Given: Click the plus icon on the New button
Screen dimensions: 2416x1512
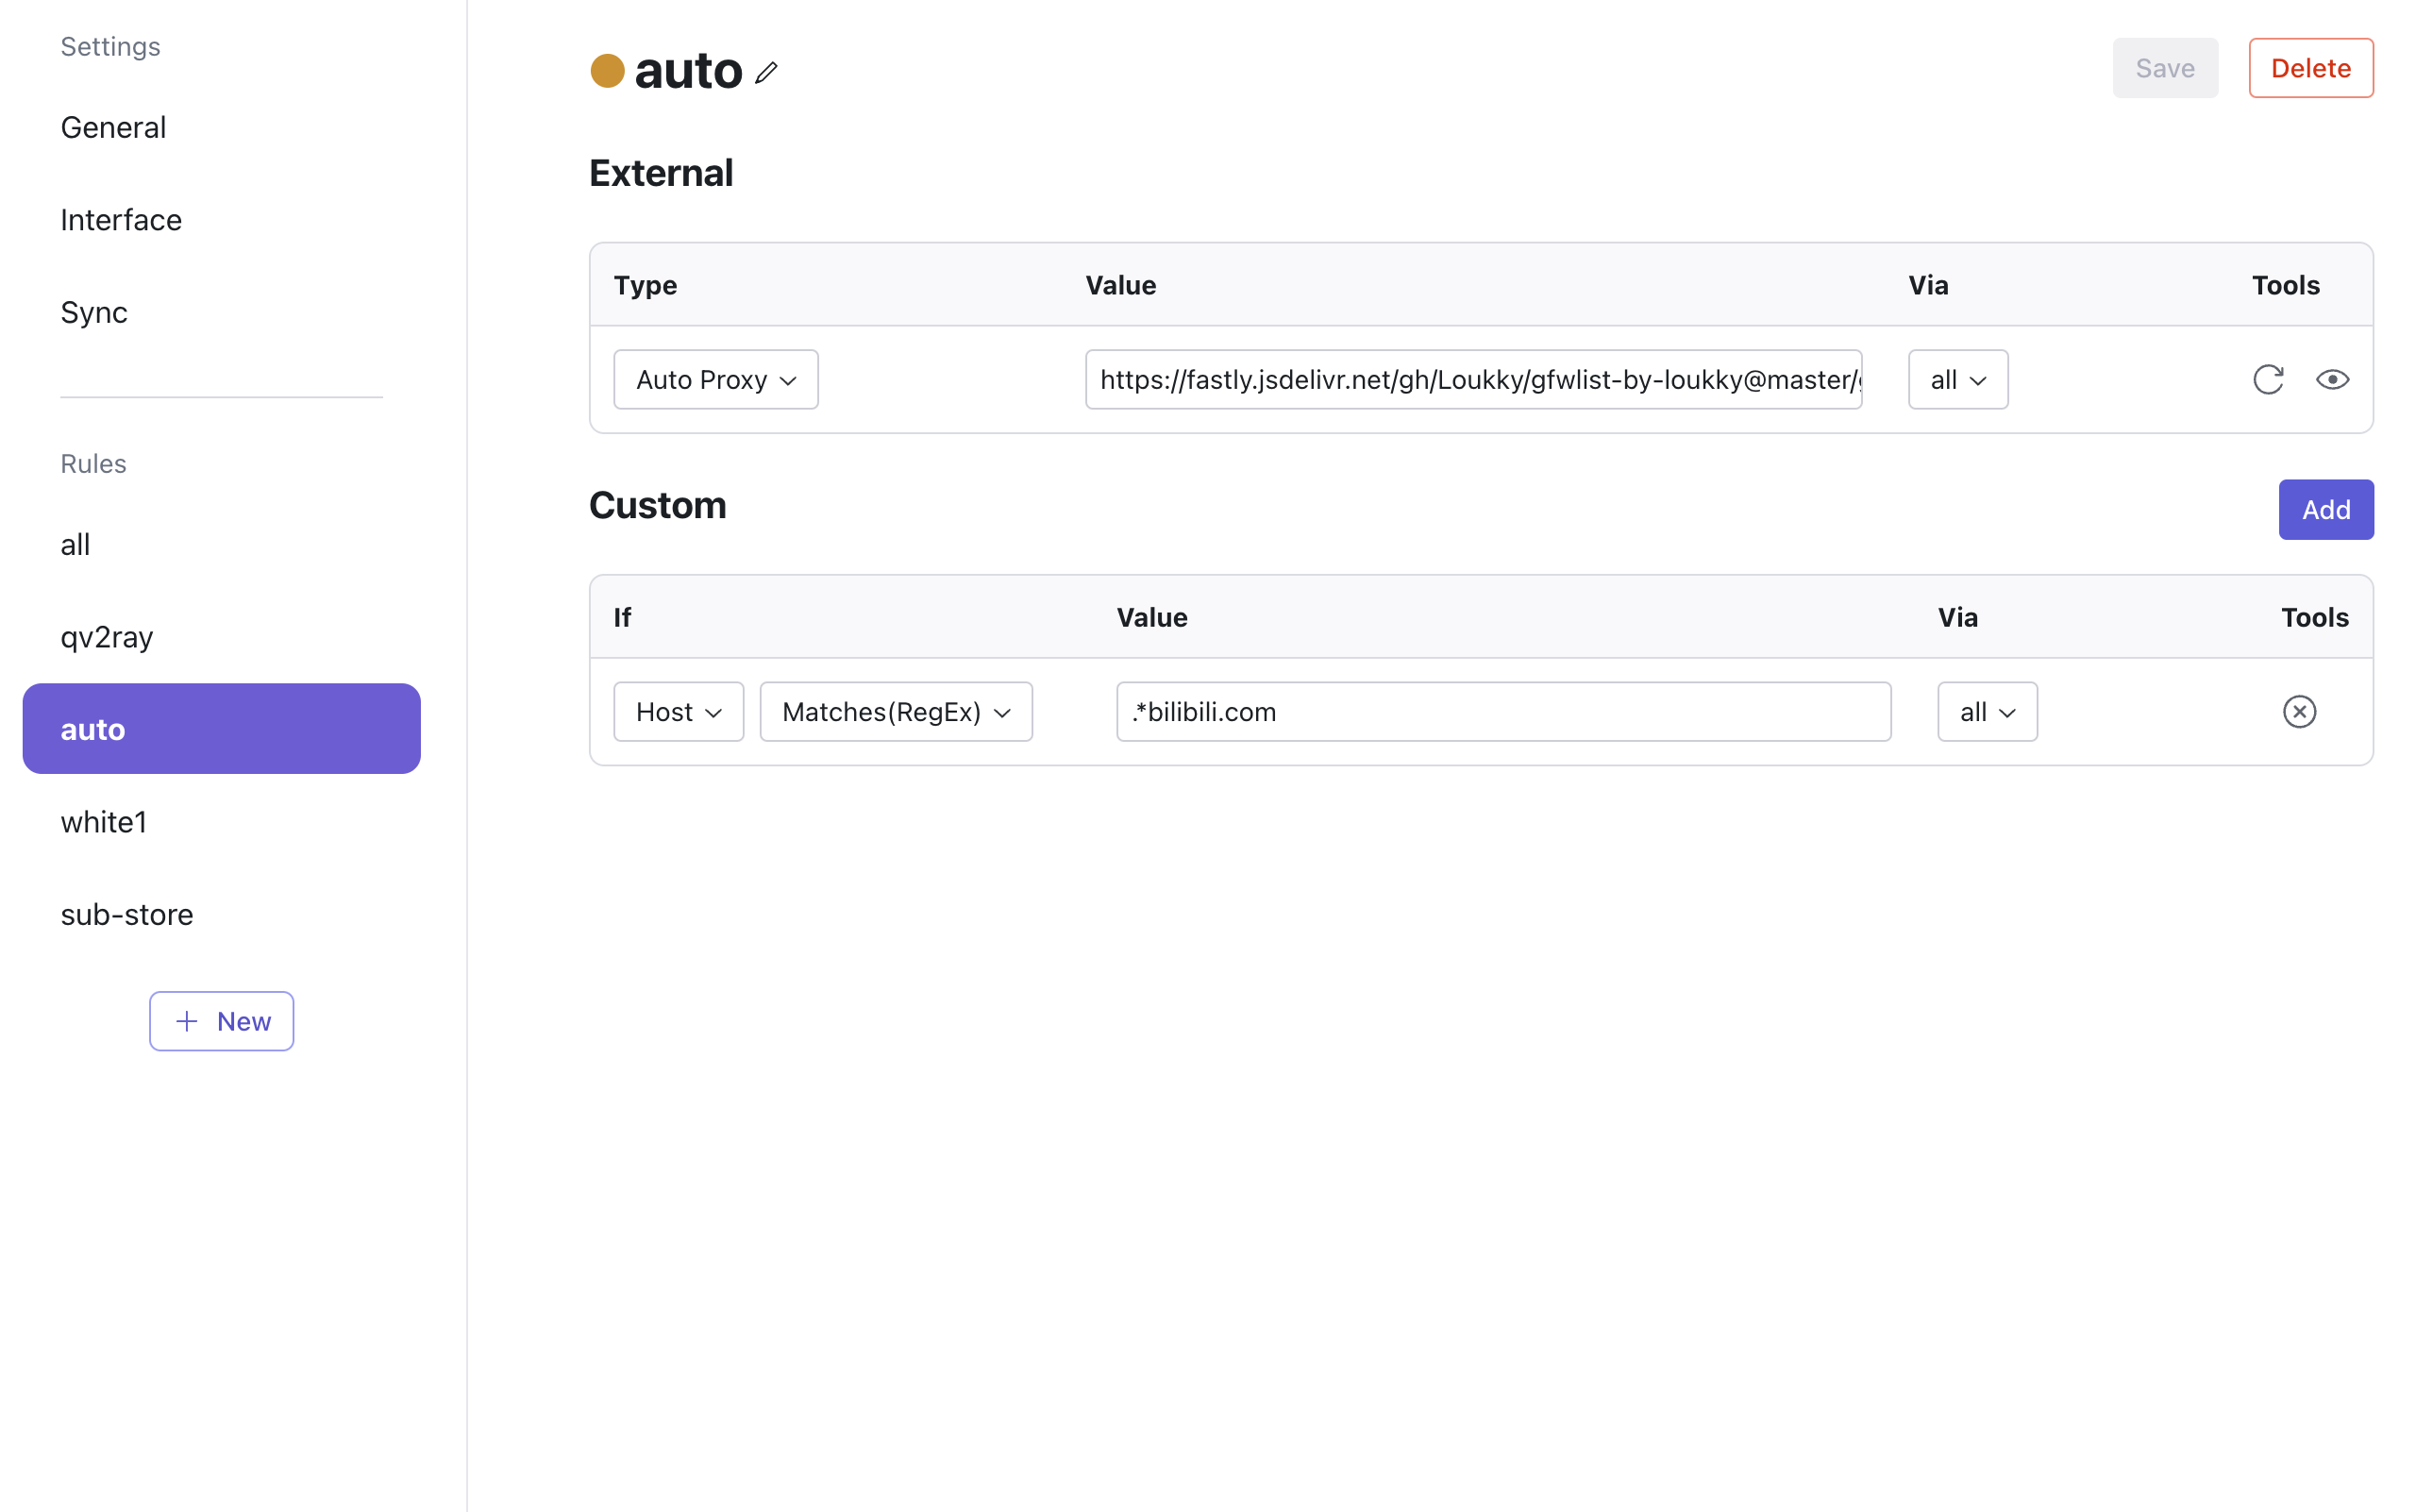Looking at the screenshot, I should 187,1021.
